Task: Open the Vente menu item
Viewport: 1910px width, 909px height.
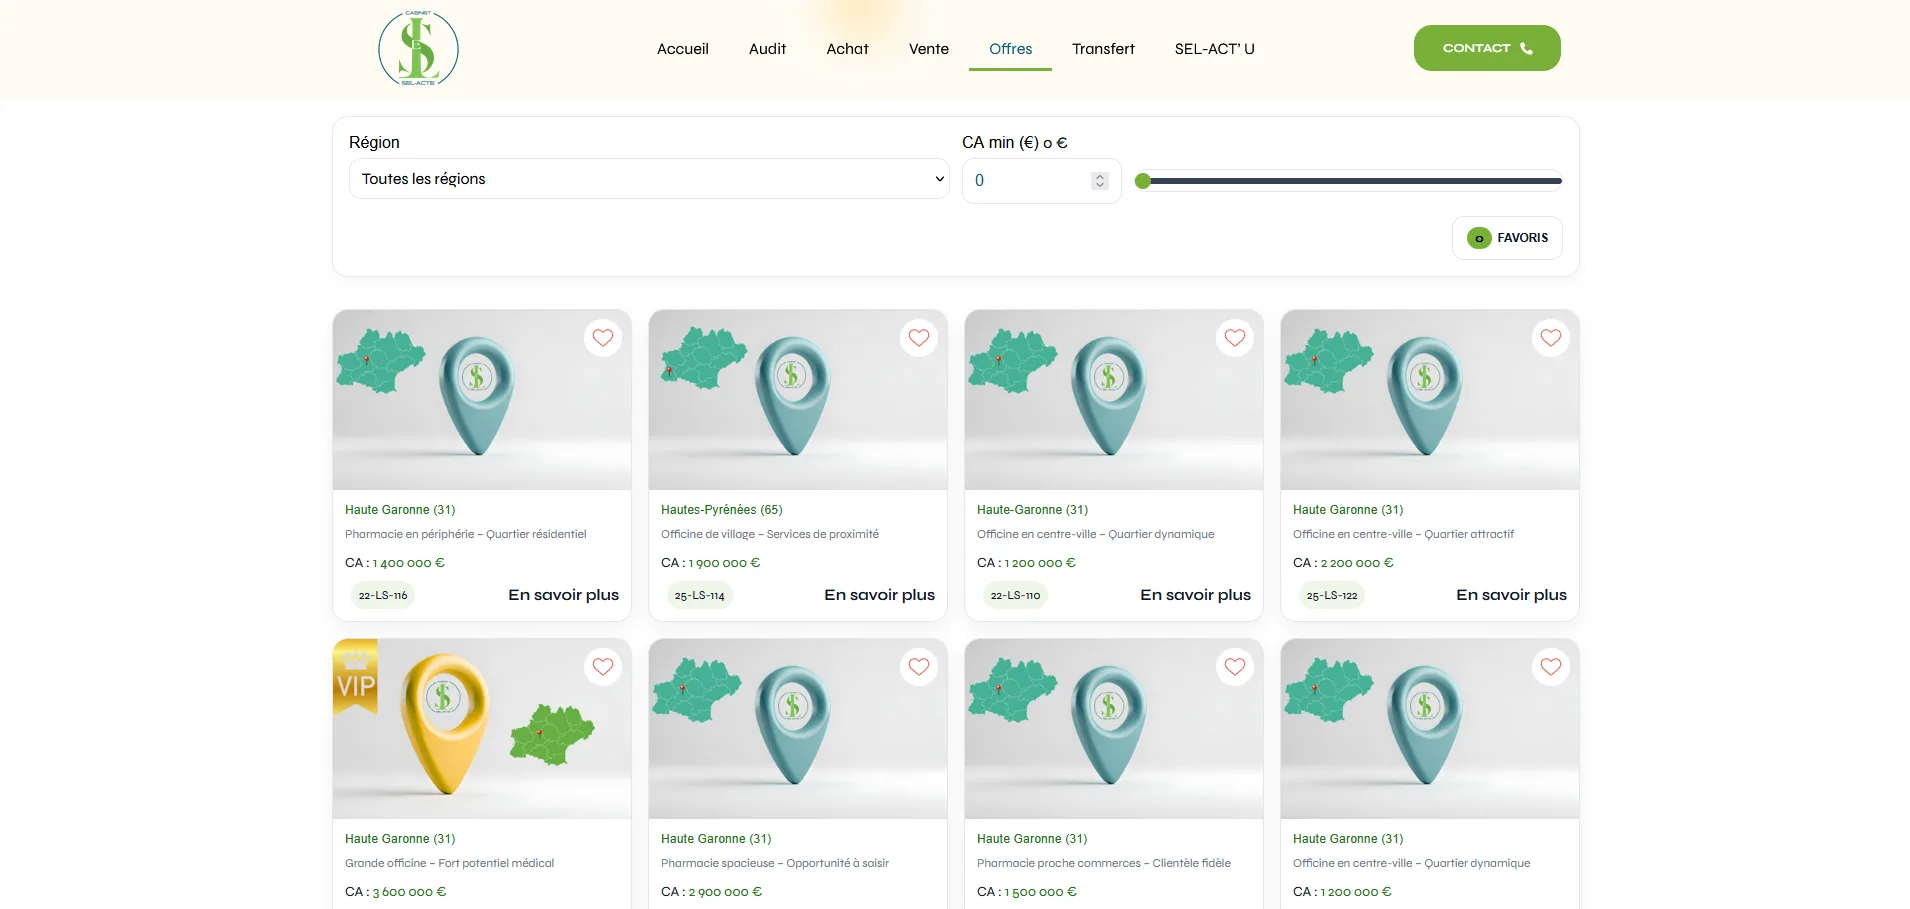Action: pyautogui.click(x=929, y=49)
